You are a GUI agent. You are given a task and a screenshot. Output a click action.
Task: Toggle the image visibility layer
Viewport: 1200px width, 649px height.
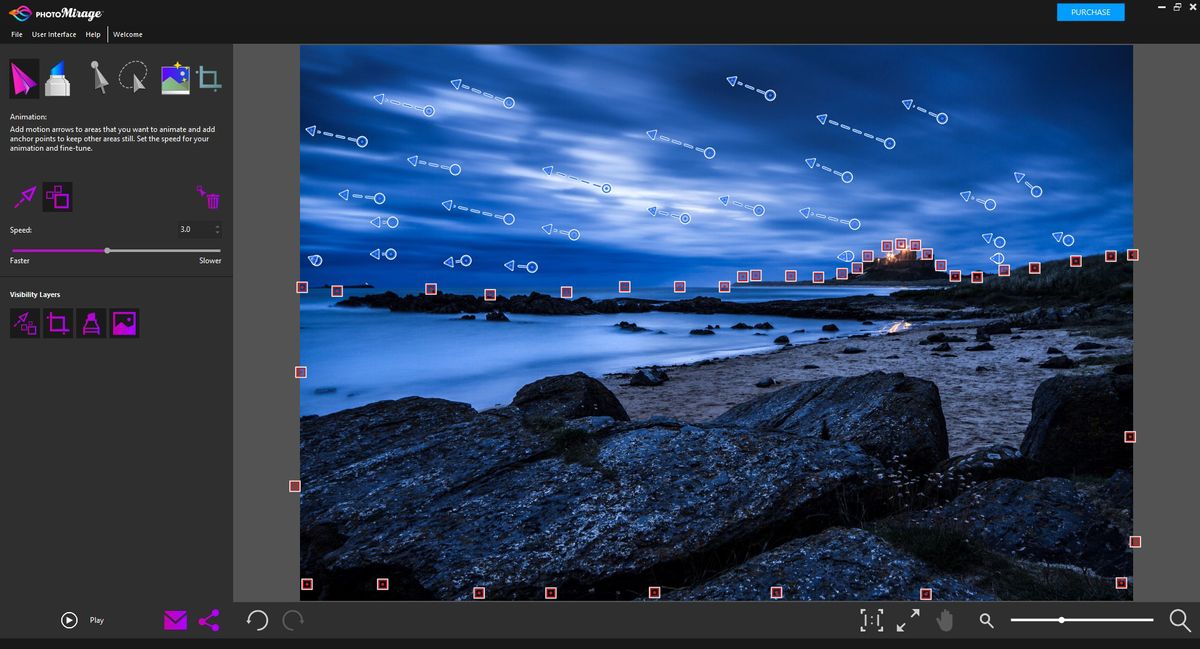(124, 322)
